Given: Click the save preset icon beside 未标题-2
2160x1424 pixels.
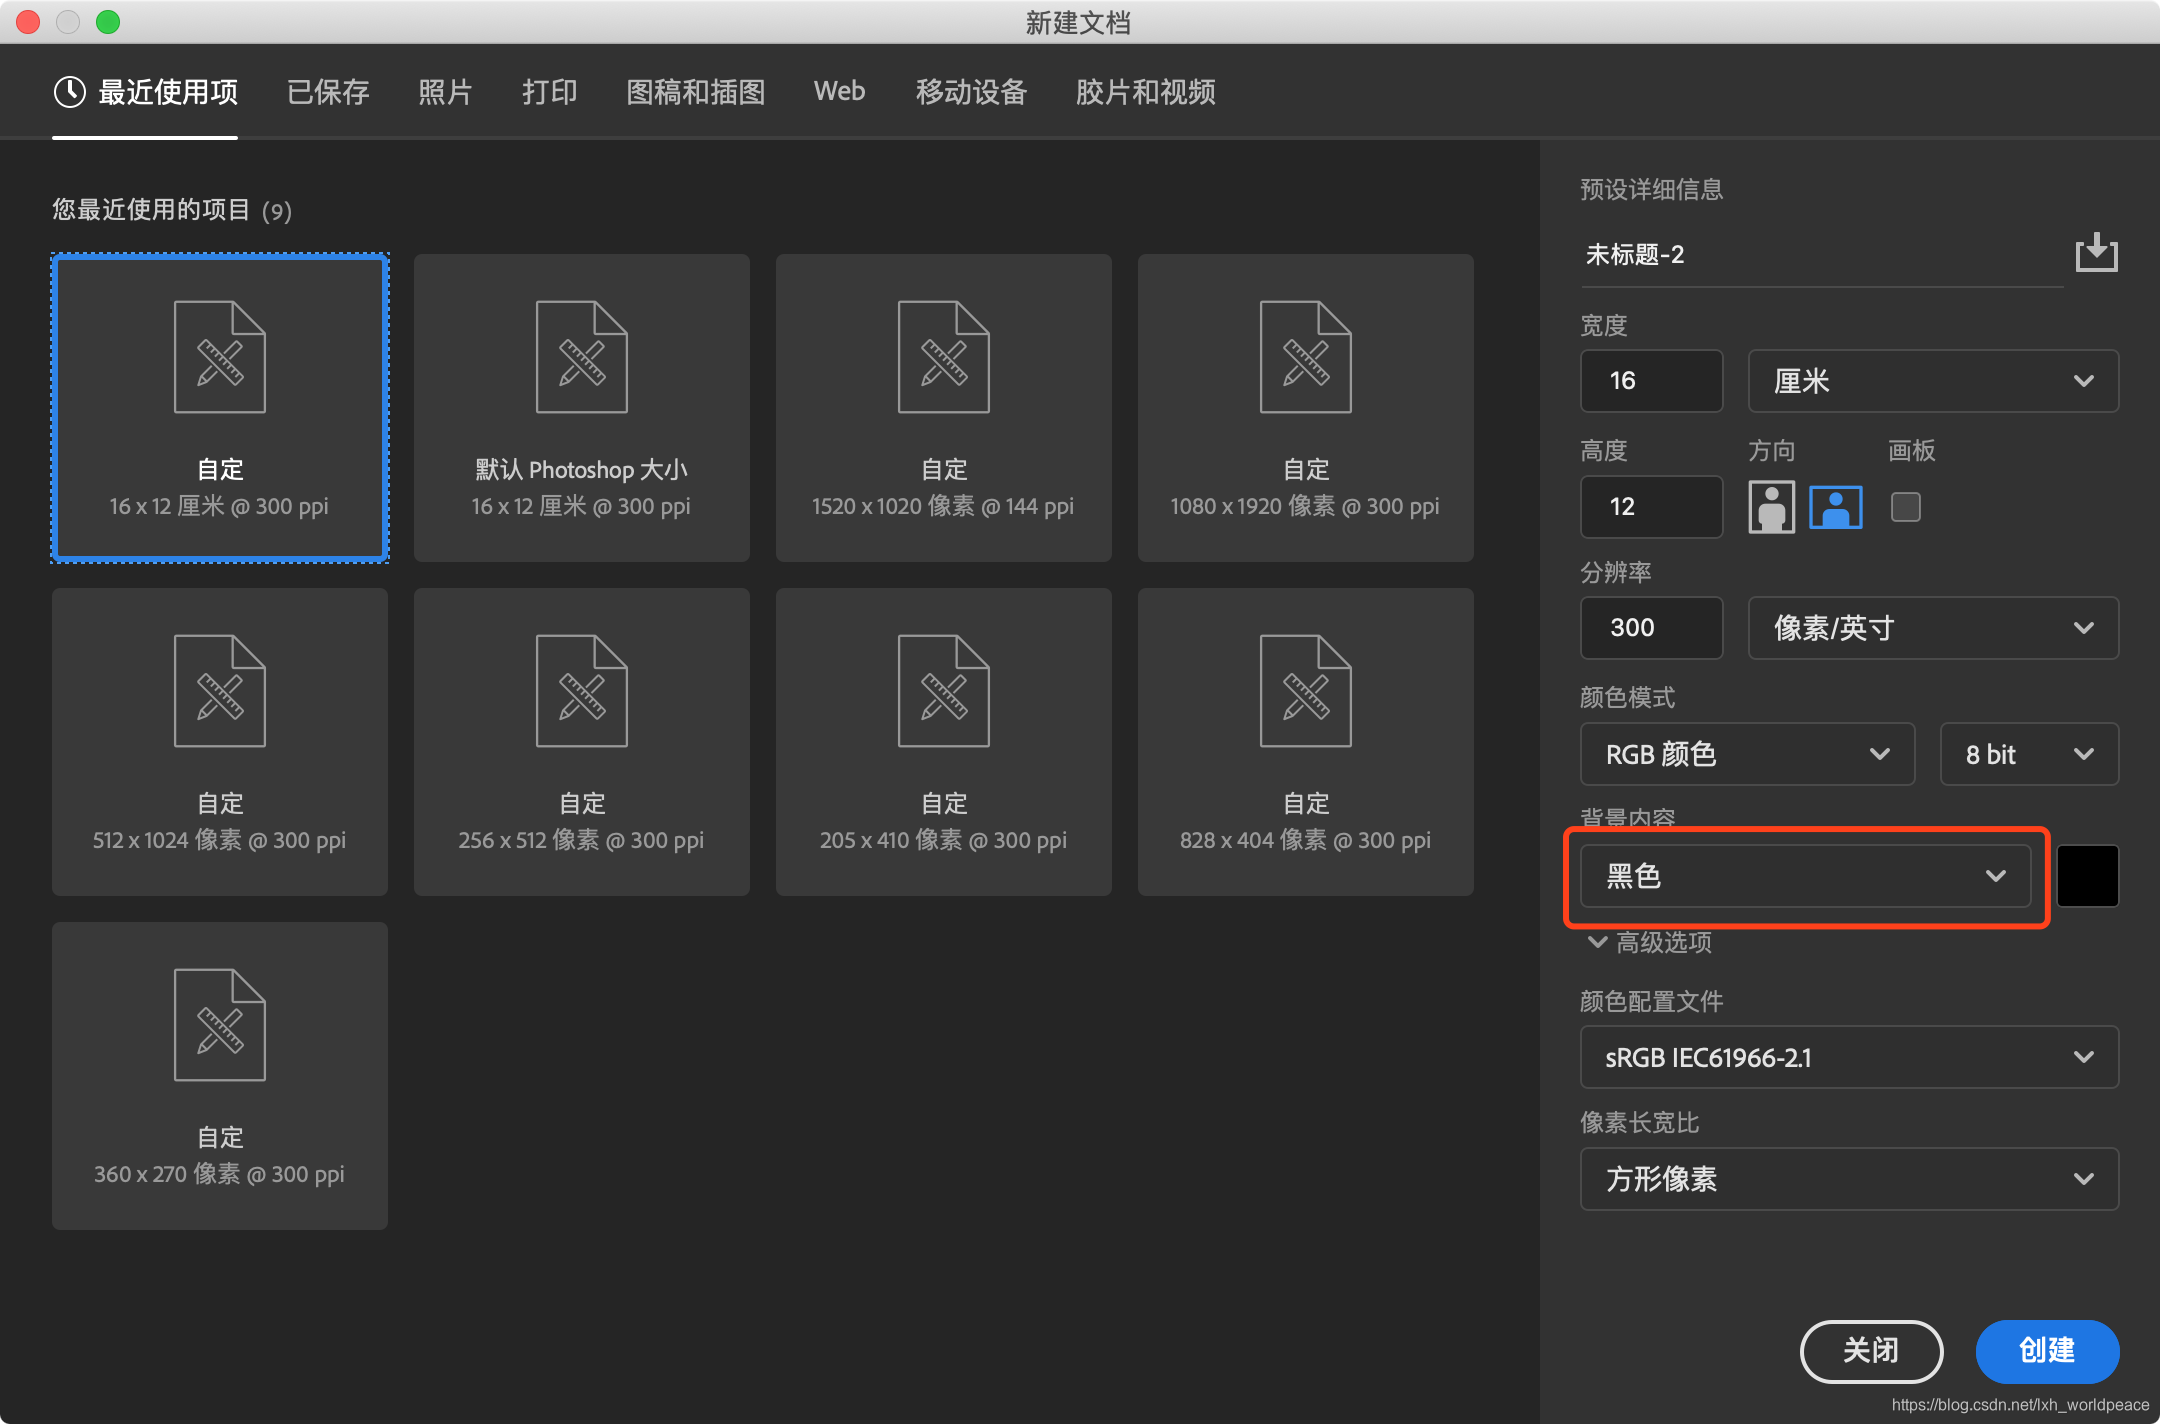Looking at the screenshot, I should coord(2096,252).
